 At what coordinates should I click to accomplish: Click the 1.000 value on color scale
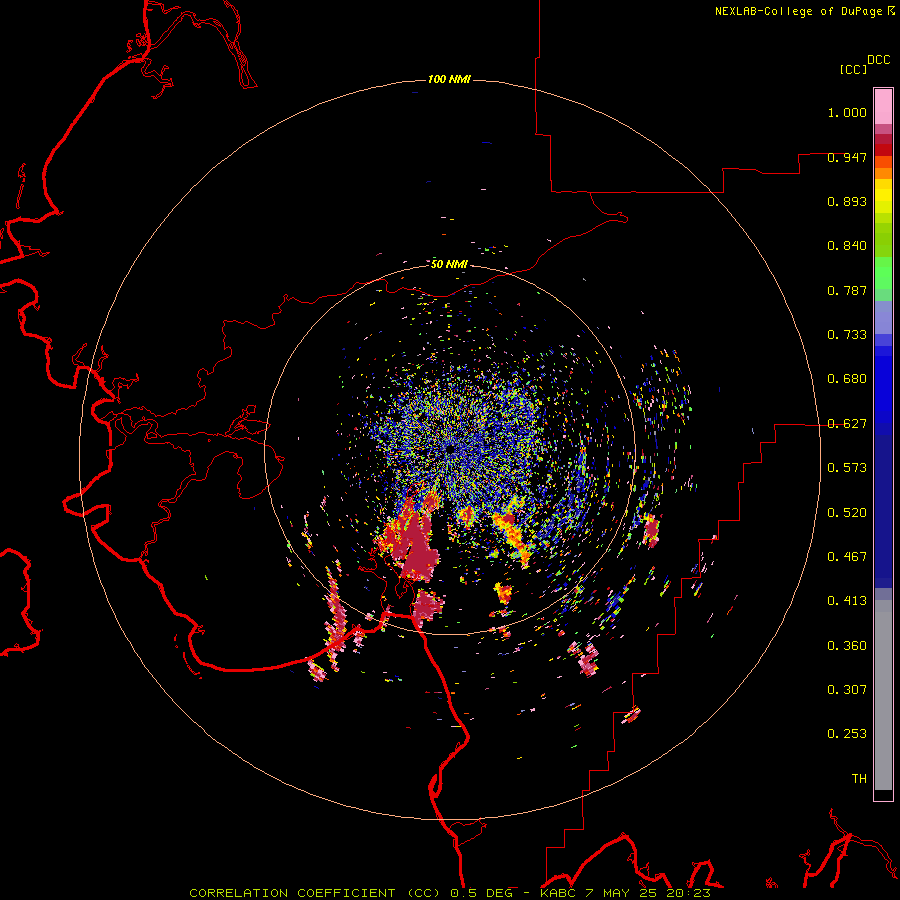point(847,112)
